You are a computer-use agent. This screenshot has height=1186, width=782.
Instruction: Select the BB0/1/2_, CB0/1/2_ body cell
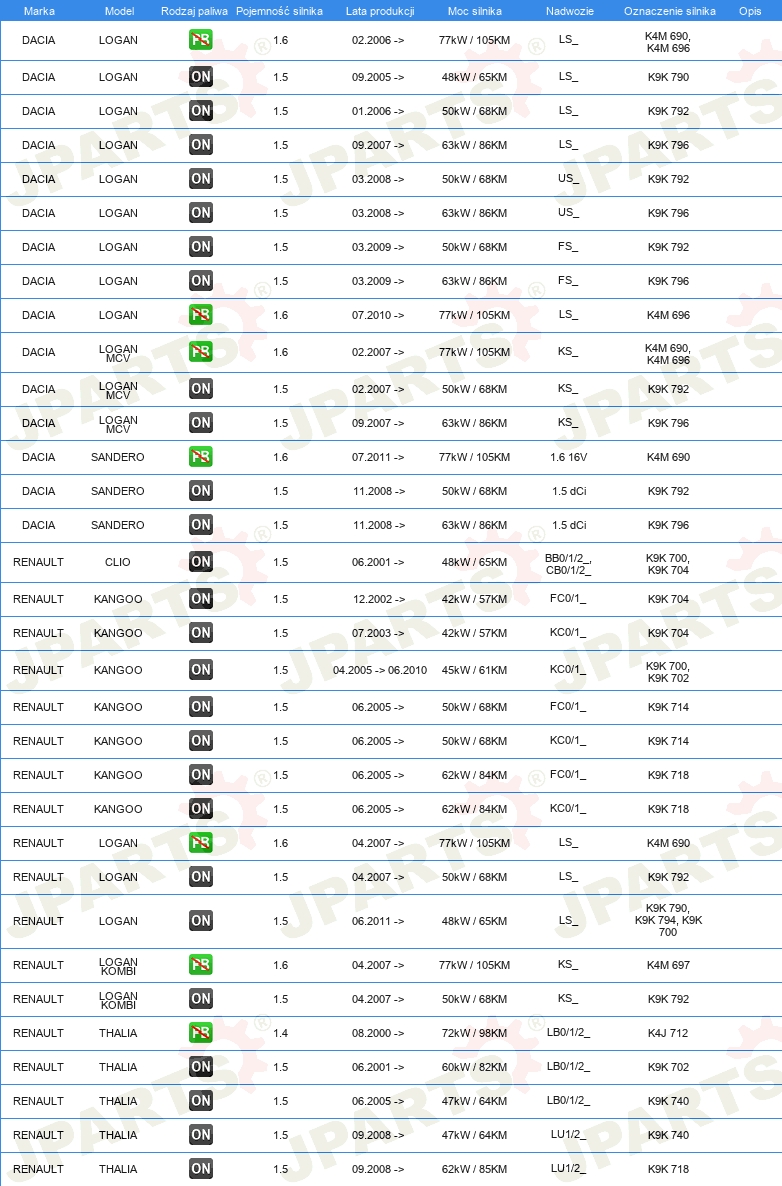point(568,564)
